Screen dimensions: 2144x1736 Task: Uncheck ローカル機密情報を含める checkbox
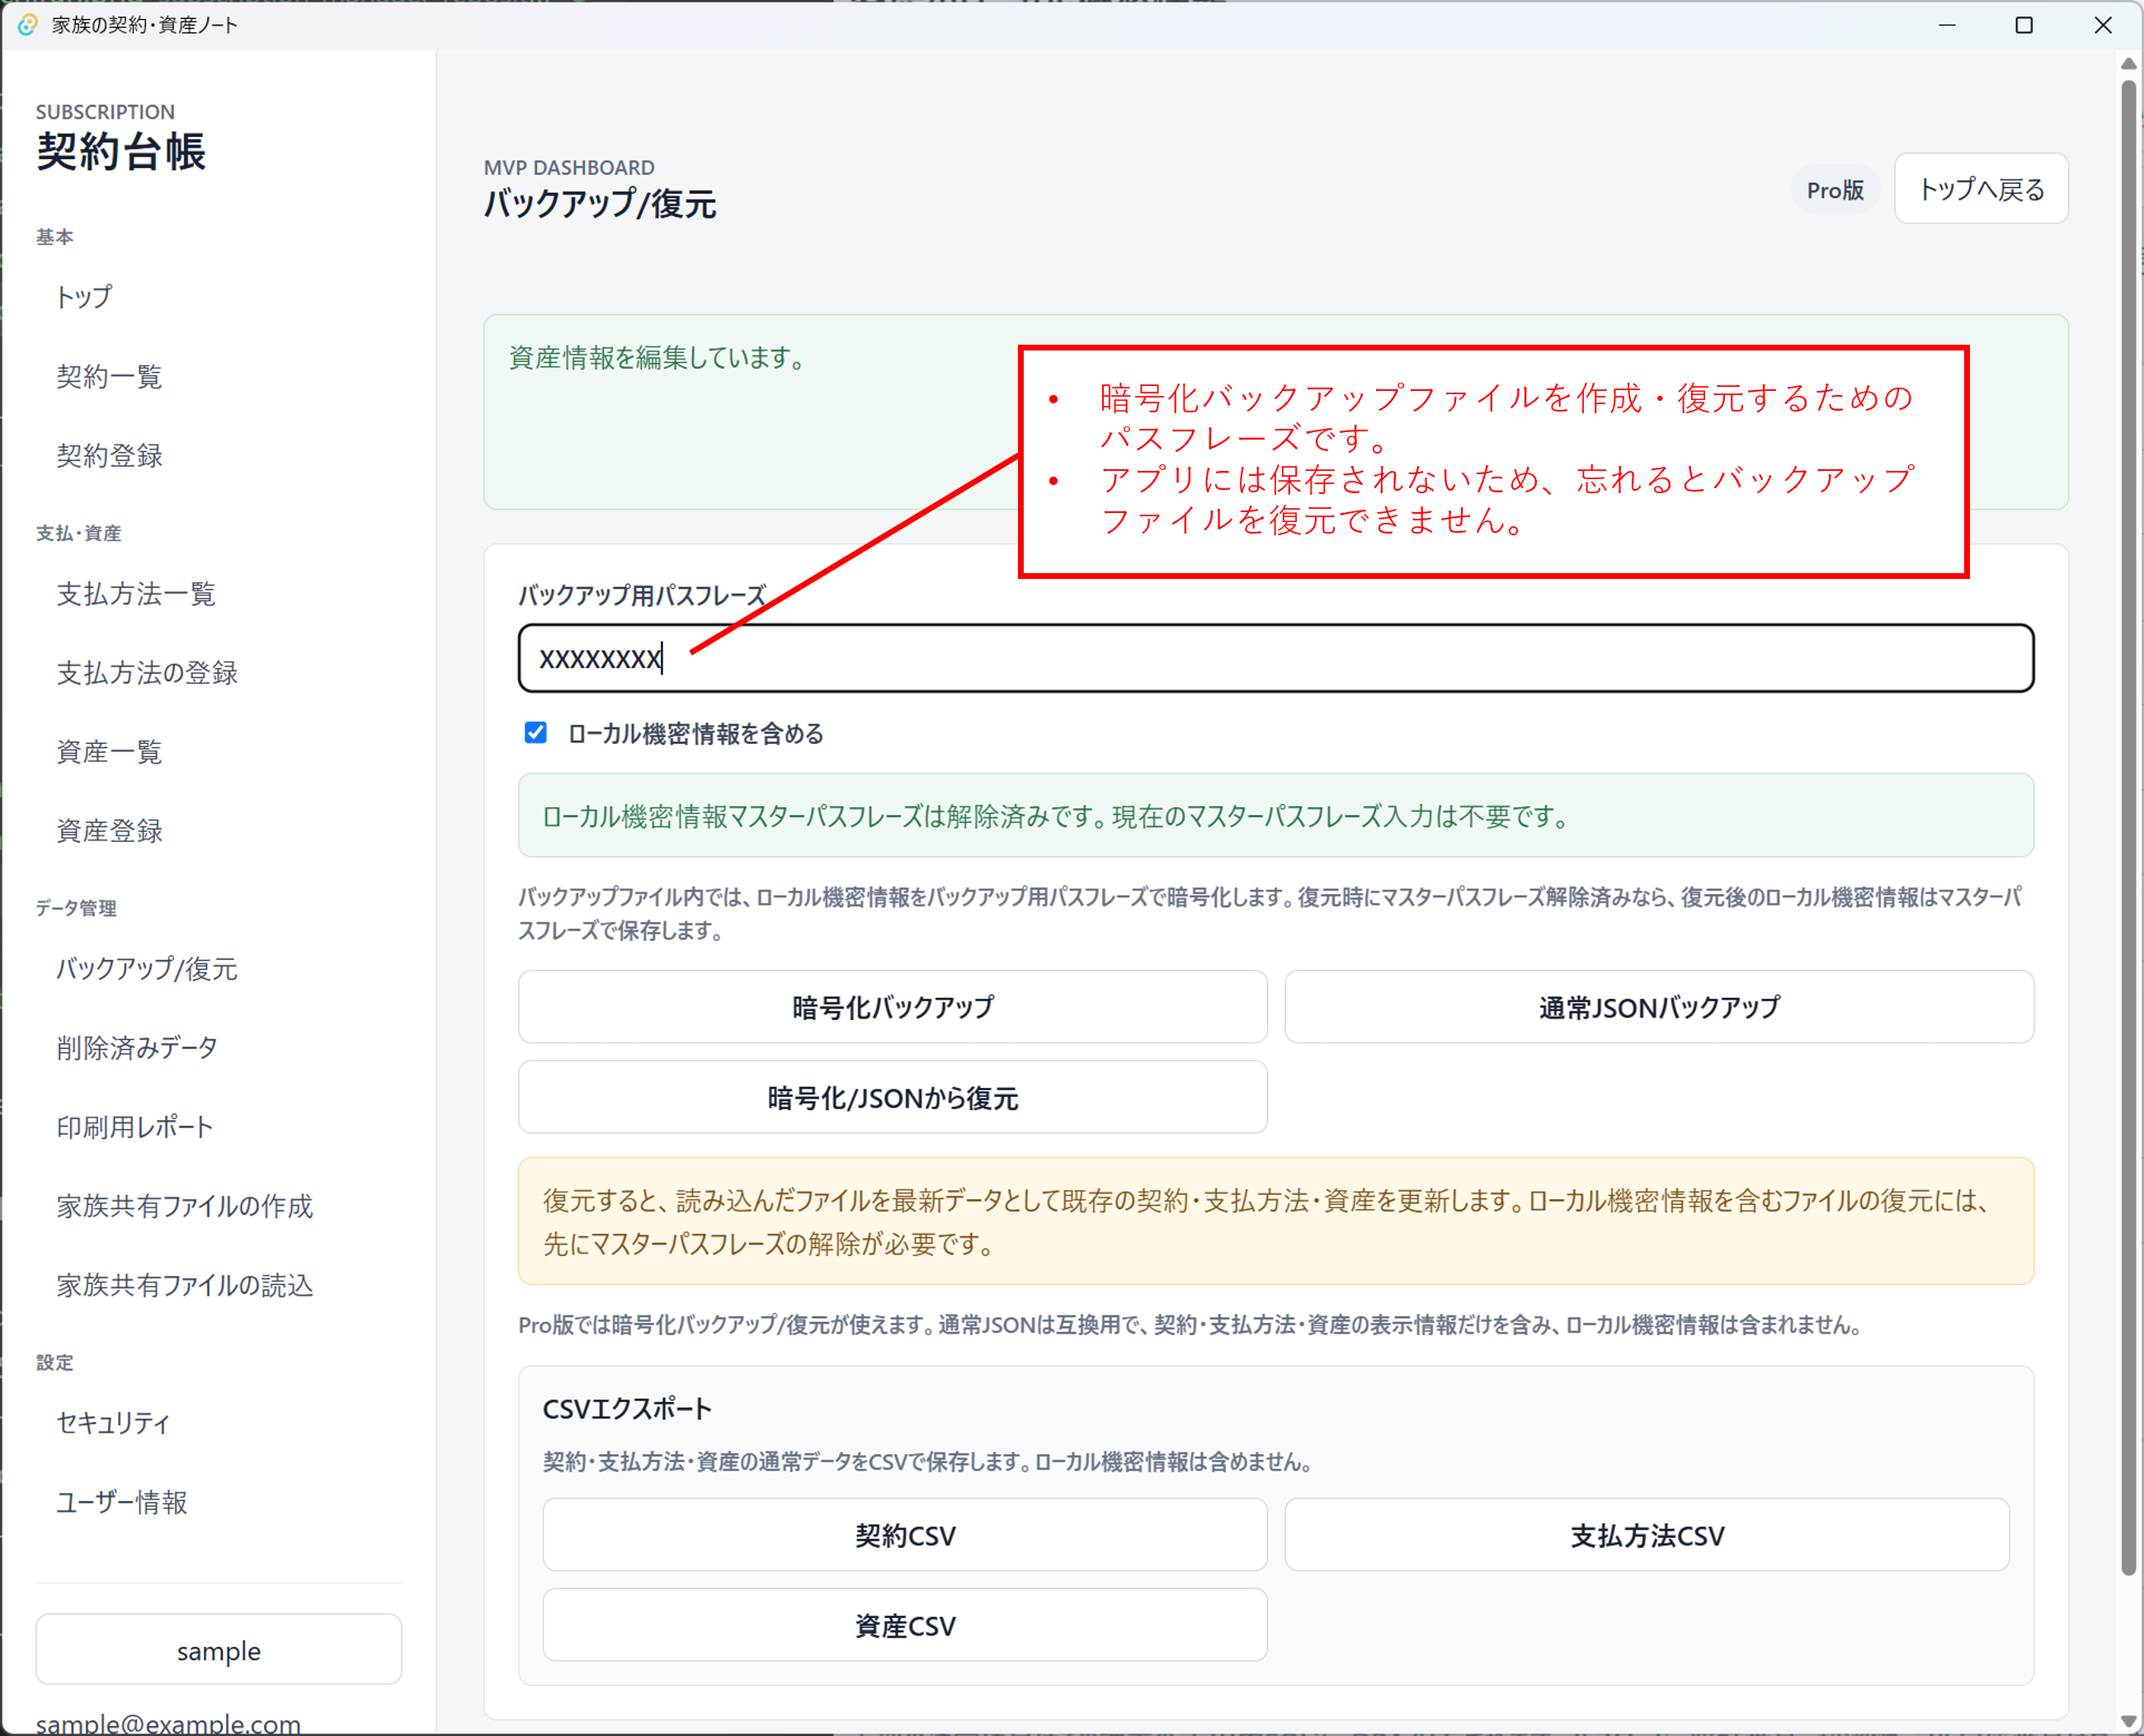click(536, 733)
